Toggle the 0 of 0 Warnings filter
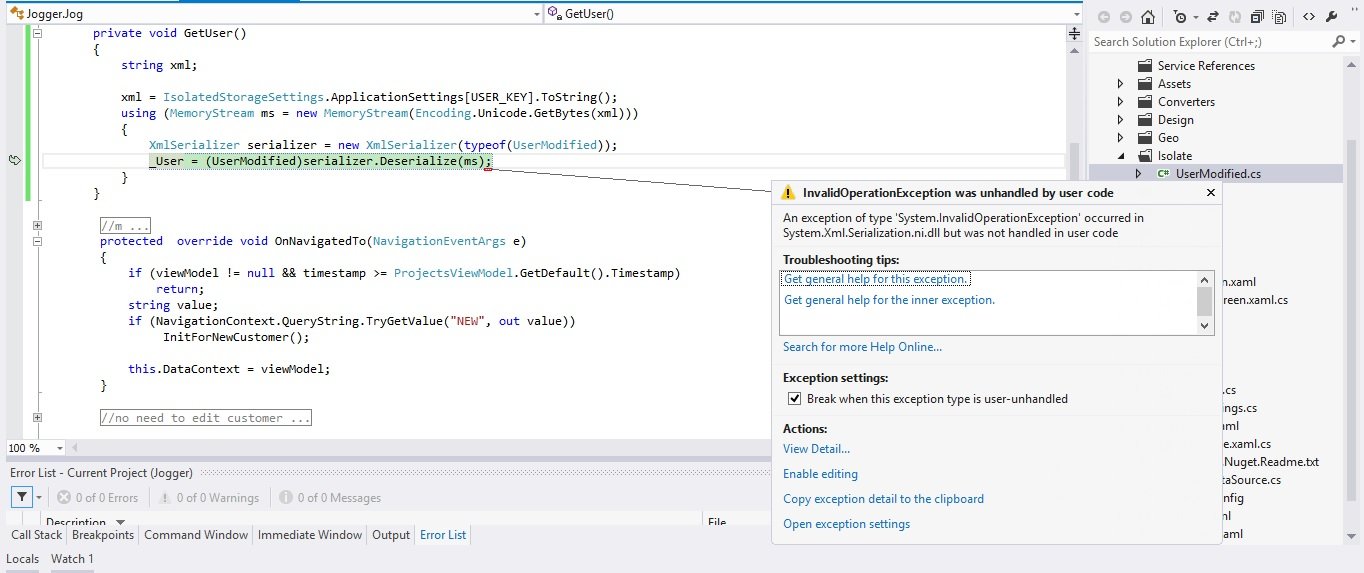Viewport: 1364px width, 573px height. (x=208, y=497)
